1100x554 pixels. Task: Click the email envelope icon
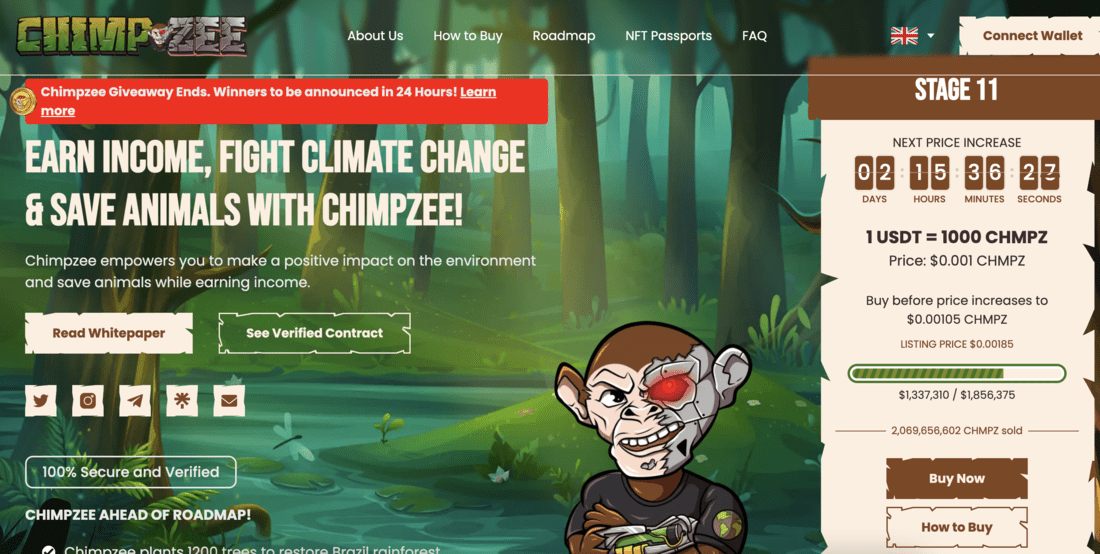229,400
